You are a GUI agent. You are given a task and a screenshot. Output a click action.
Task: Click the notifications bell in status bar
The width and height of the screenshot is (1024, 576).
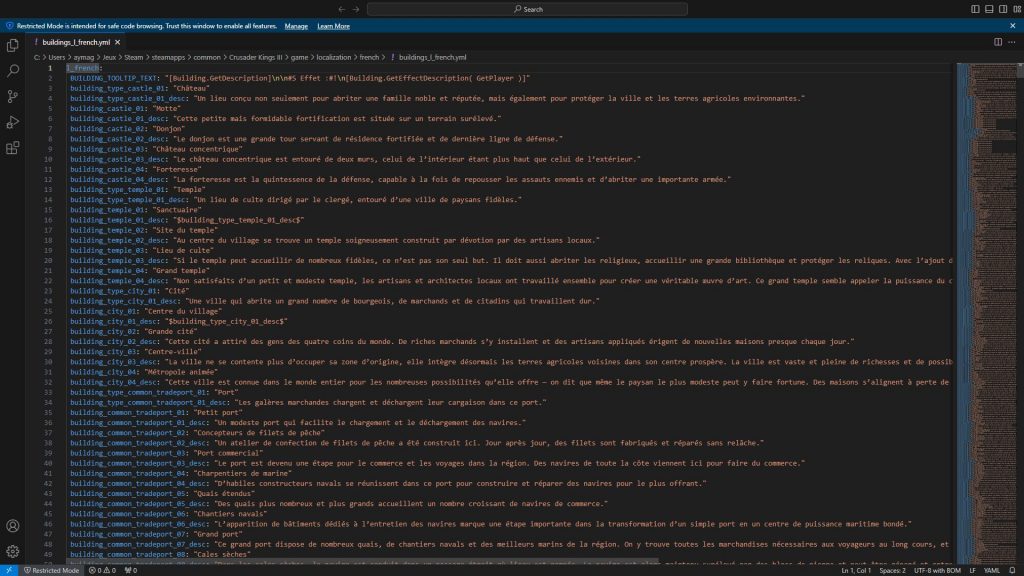pos(1012,570)
